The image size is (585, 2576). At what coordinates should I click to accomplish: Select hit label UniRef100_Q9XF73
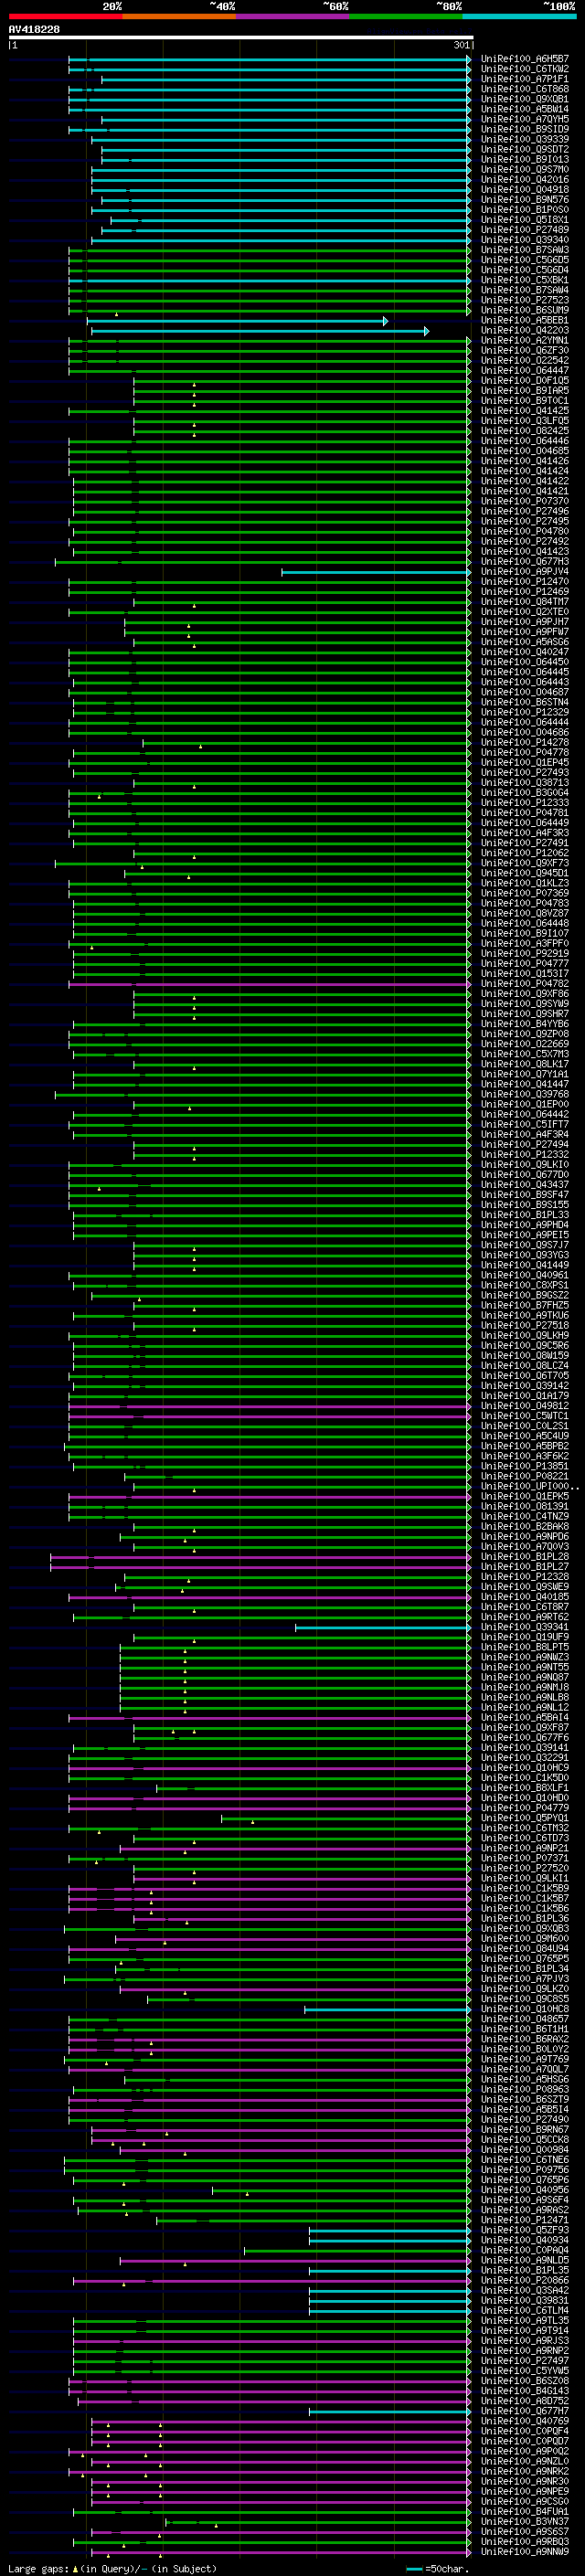[x=525, y=863]
